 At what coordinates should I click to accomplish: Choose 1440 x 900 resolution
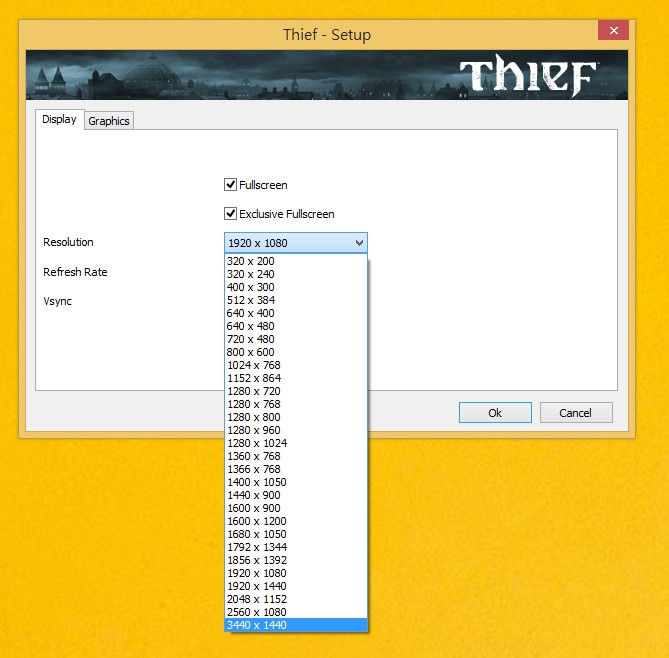(x=296, y=495)
